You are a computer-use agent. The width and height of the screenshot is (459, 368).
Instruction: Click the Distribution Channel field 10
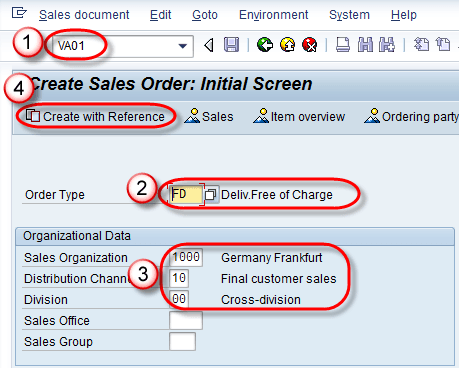[x=179, y=278]
